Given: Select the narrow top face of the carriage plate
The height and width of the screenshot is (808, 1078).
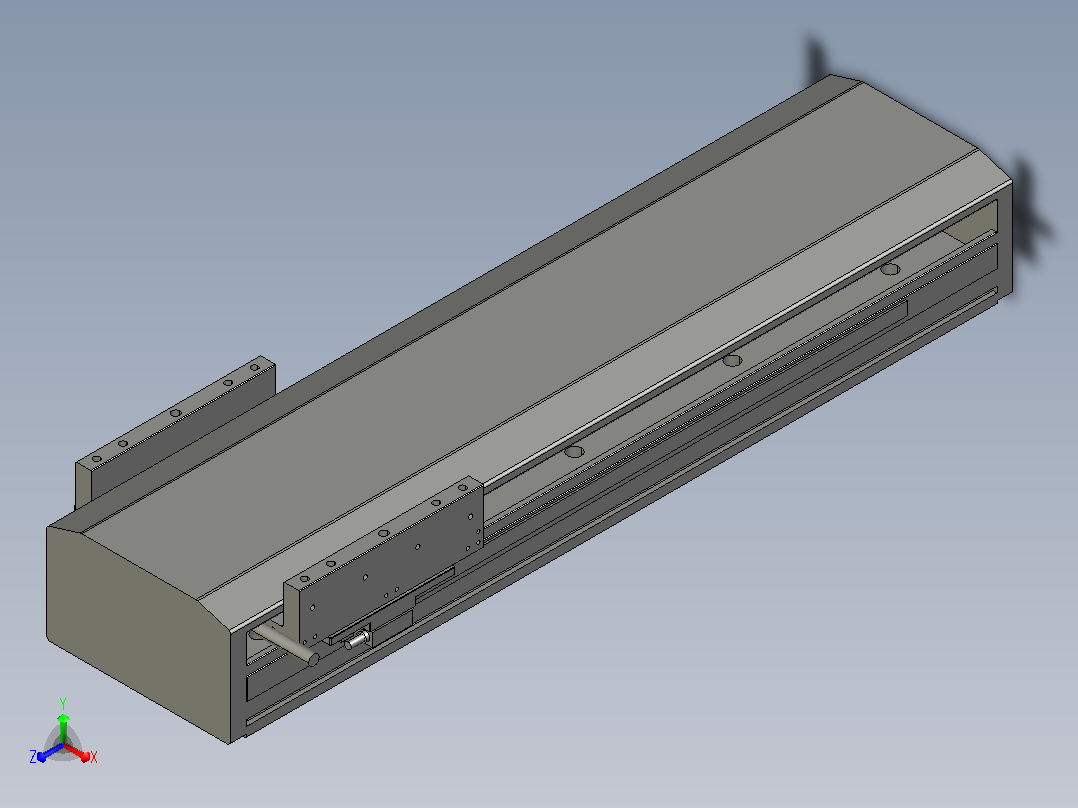Looking at the screenshot, I should tap(382, 531).
